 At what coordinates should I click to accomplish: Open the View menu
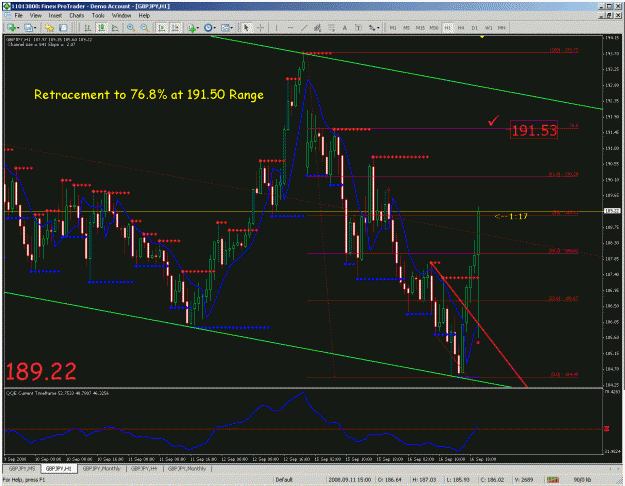click(35, 16)
